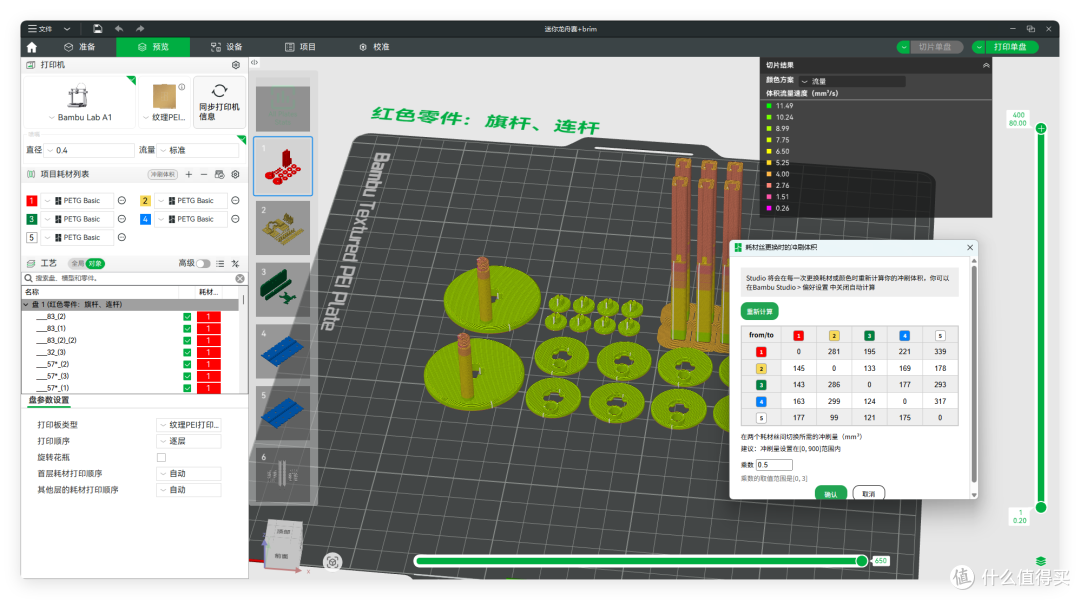
Task: Uncheck the checkbox for object 32_(3)
Action: tap(187, 352)
